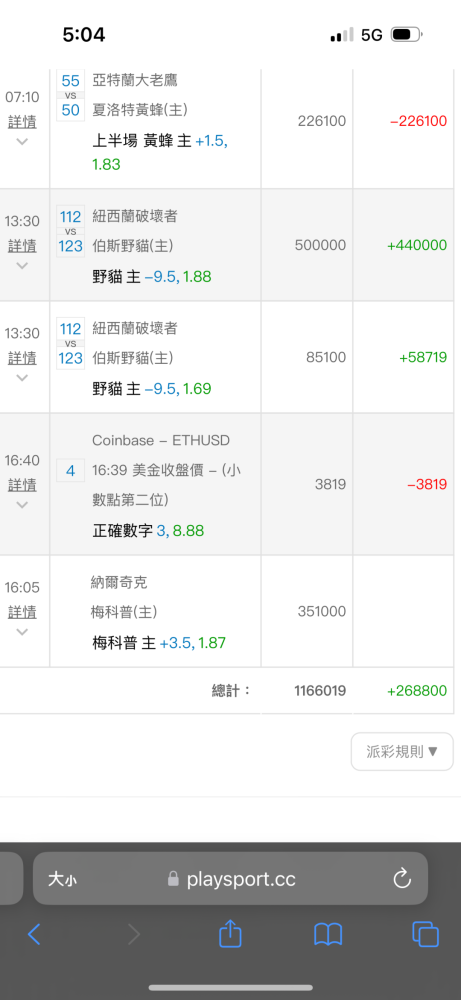Expand chevron under 16:05 row

coord(22,631)
